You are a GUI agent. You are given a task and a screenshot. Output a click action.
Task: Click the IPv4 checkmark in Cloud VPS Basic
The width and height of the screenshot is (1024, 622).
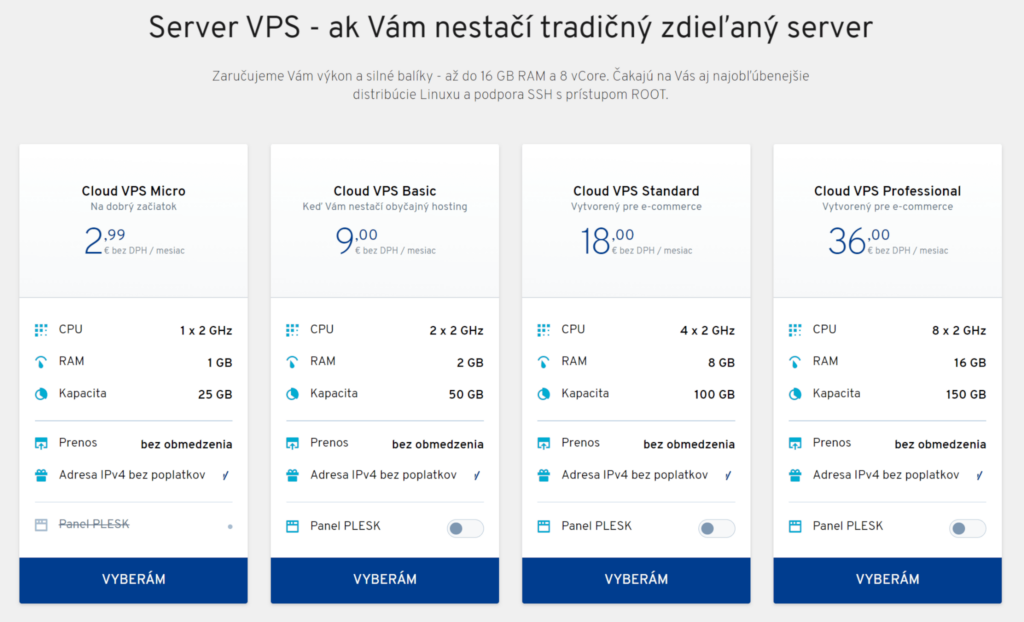pos(477,476)
